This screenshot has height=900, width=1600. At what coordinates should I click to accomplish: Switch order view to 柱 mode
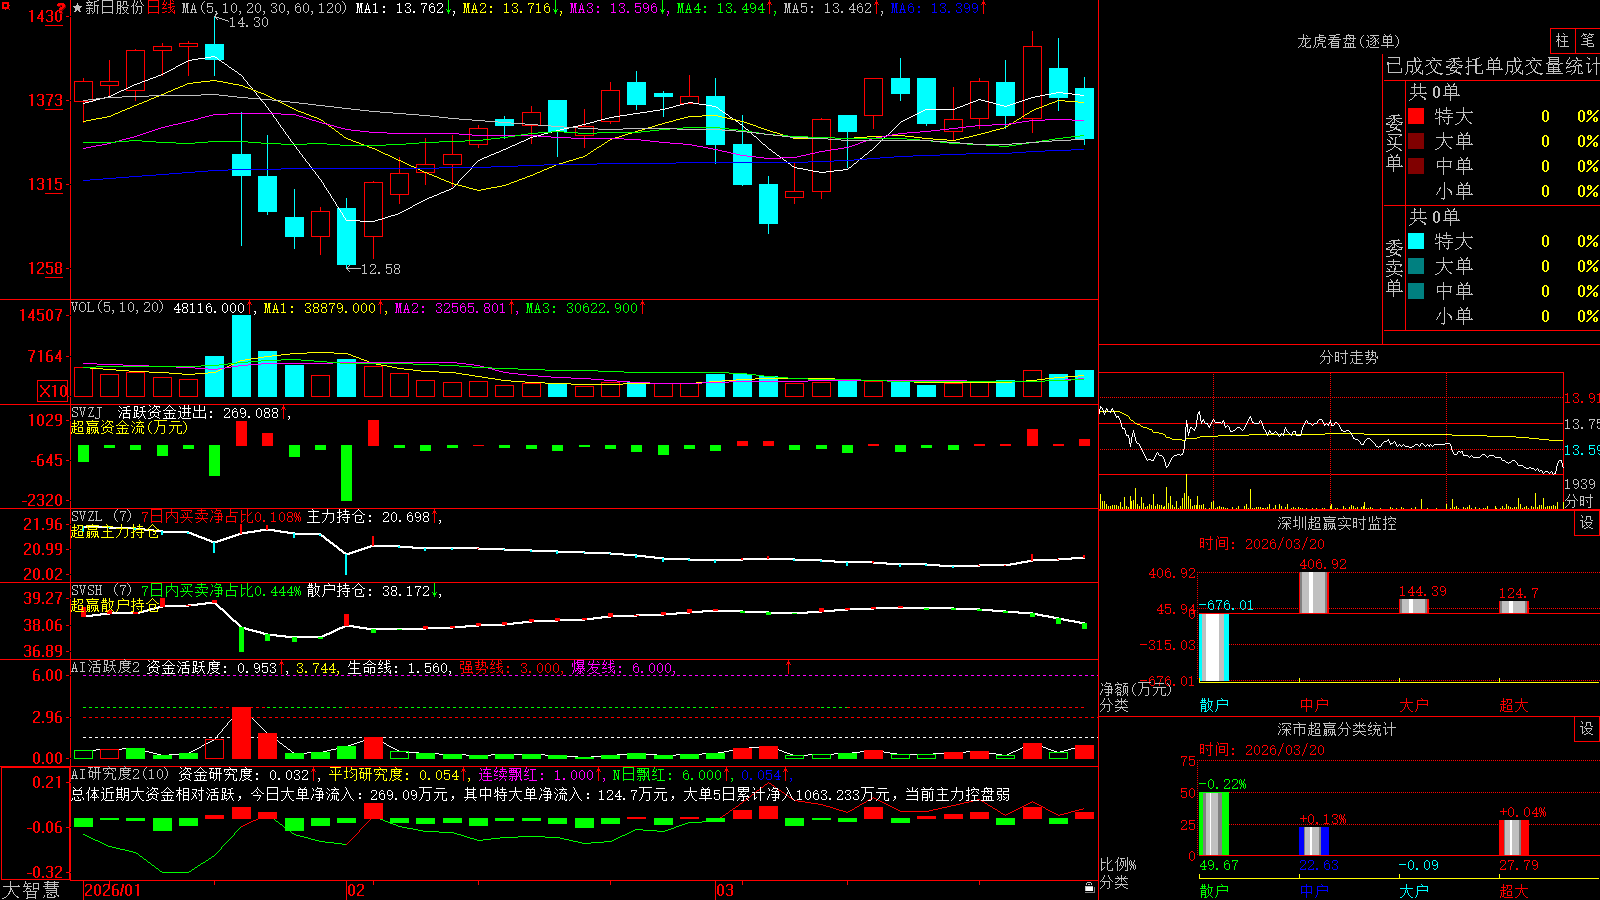[x=1562, y=40]
